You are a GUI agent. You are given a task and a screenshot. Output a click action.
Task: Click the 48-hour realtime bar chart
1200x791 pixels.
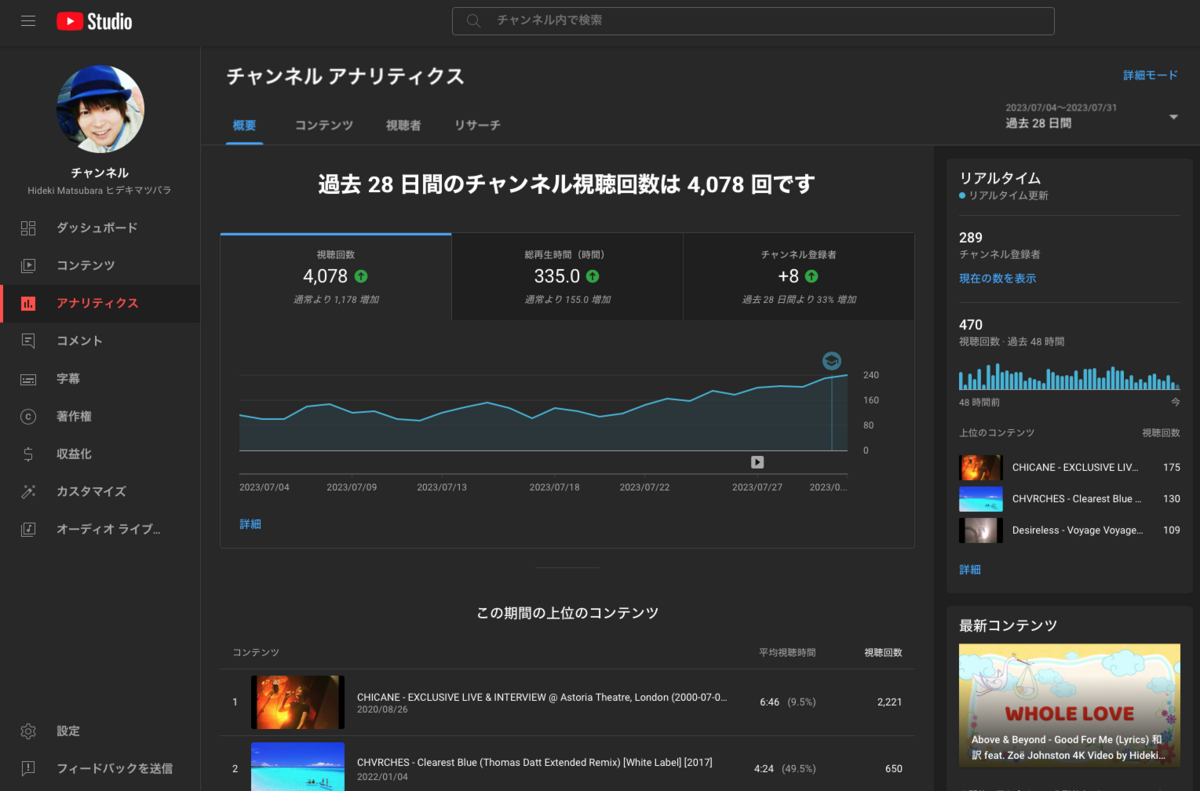click(1069, 376)
